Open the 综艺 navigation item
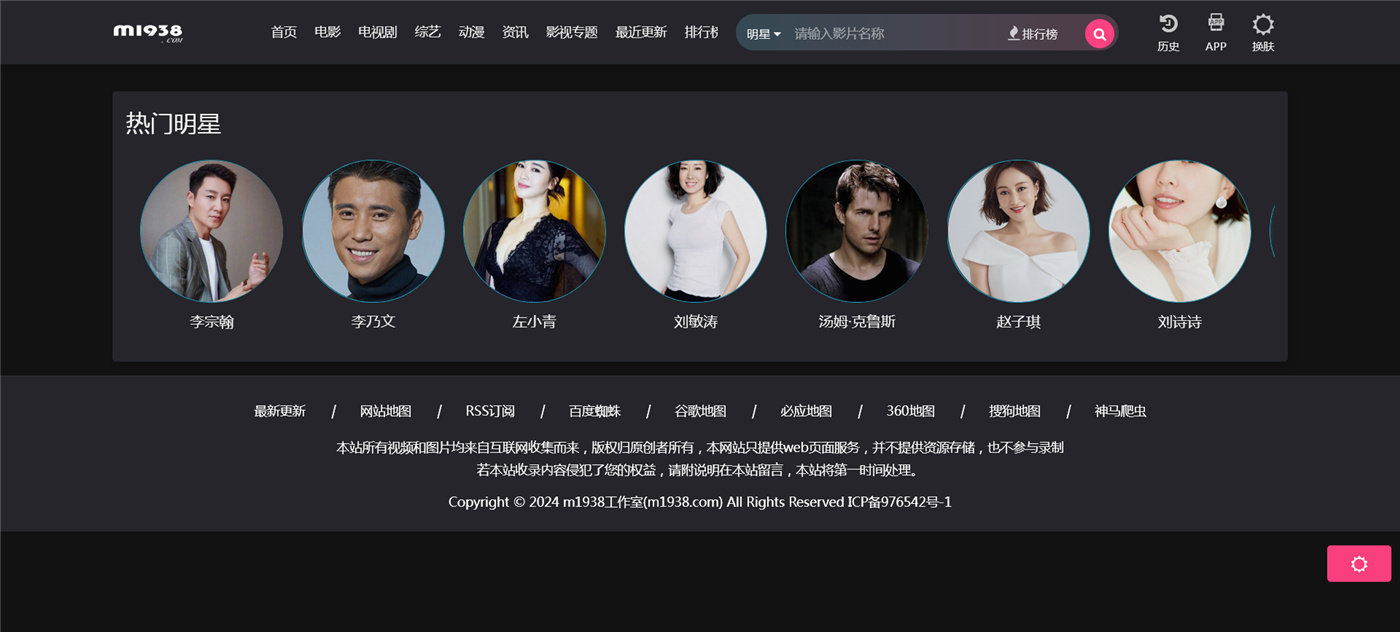The height and width of the screenshot is (632, 1400). pos(428,32)
